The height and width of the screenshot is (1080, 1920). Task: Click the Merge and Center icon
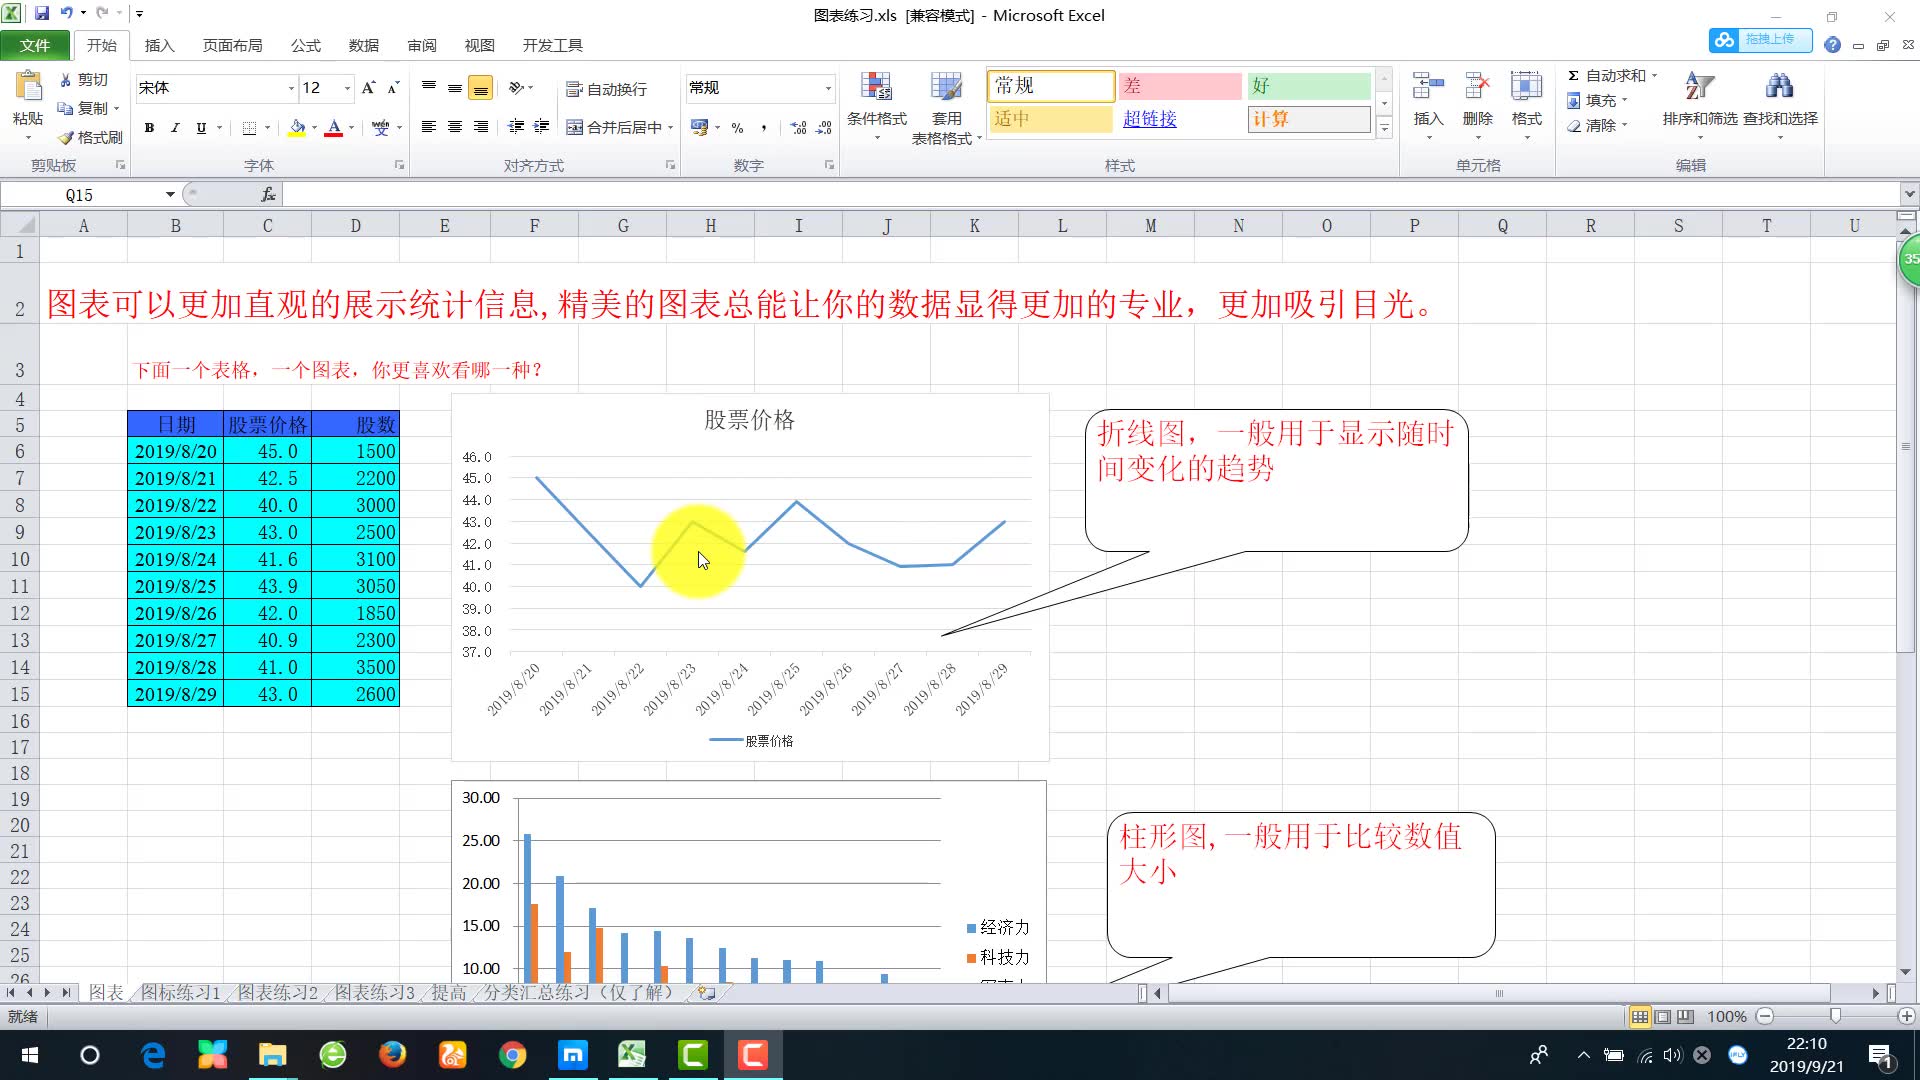[x=575, y=127]
